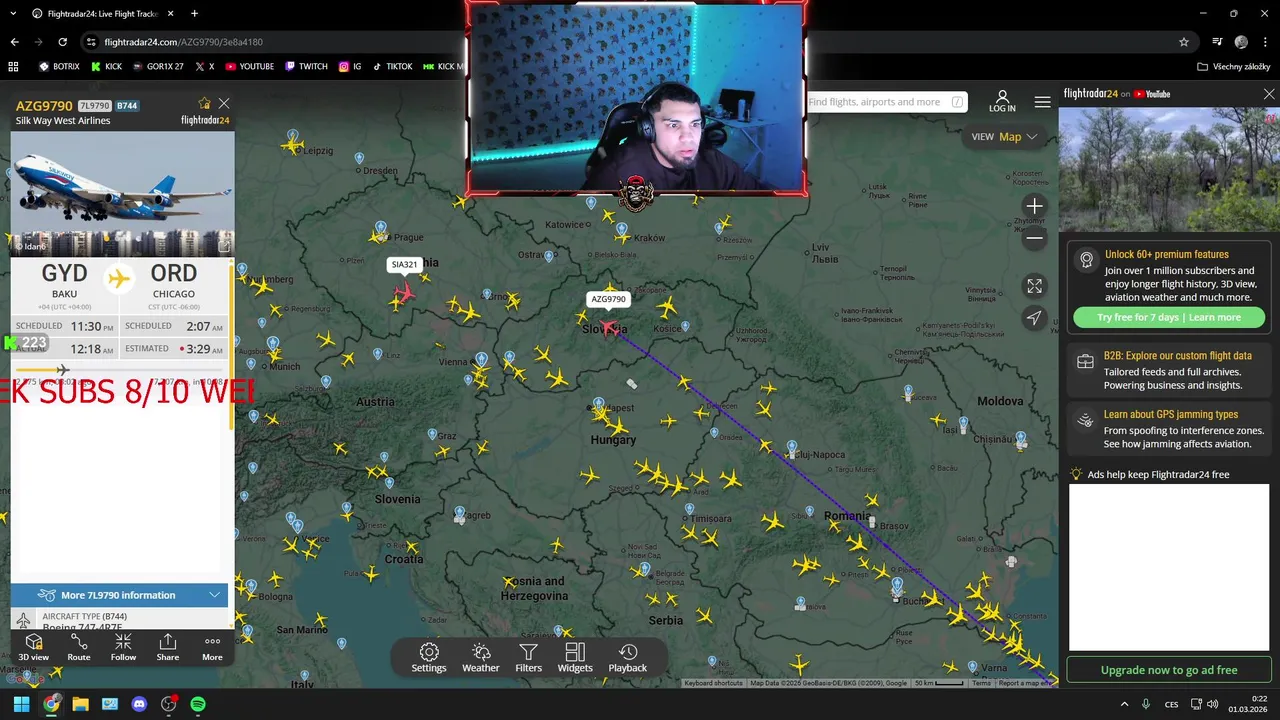Image resolution: width=1280 pixels, height=720 pixels.
Task: Open the TIKTOK bookmark
Action: 392,66
